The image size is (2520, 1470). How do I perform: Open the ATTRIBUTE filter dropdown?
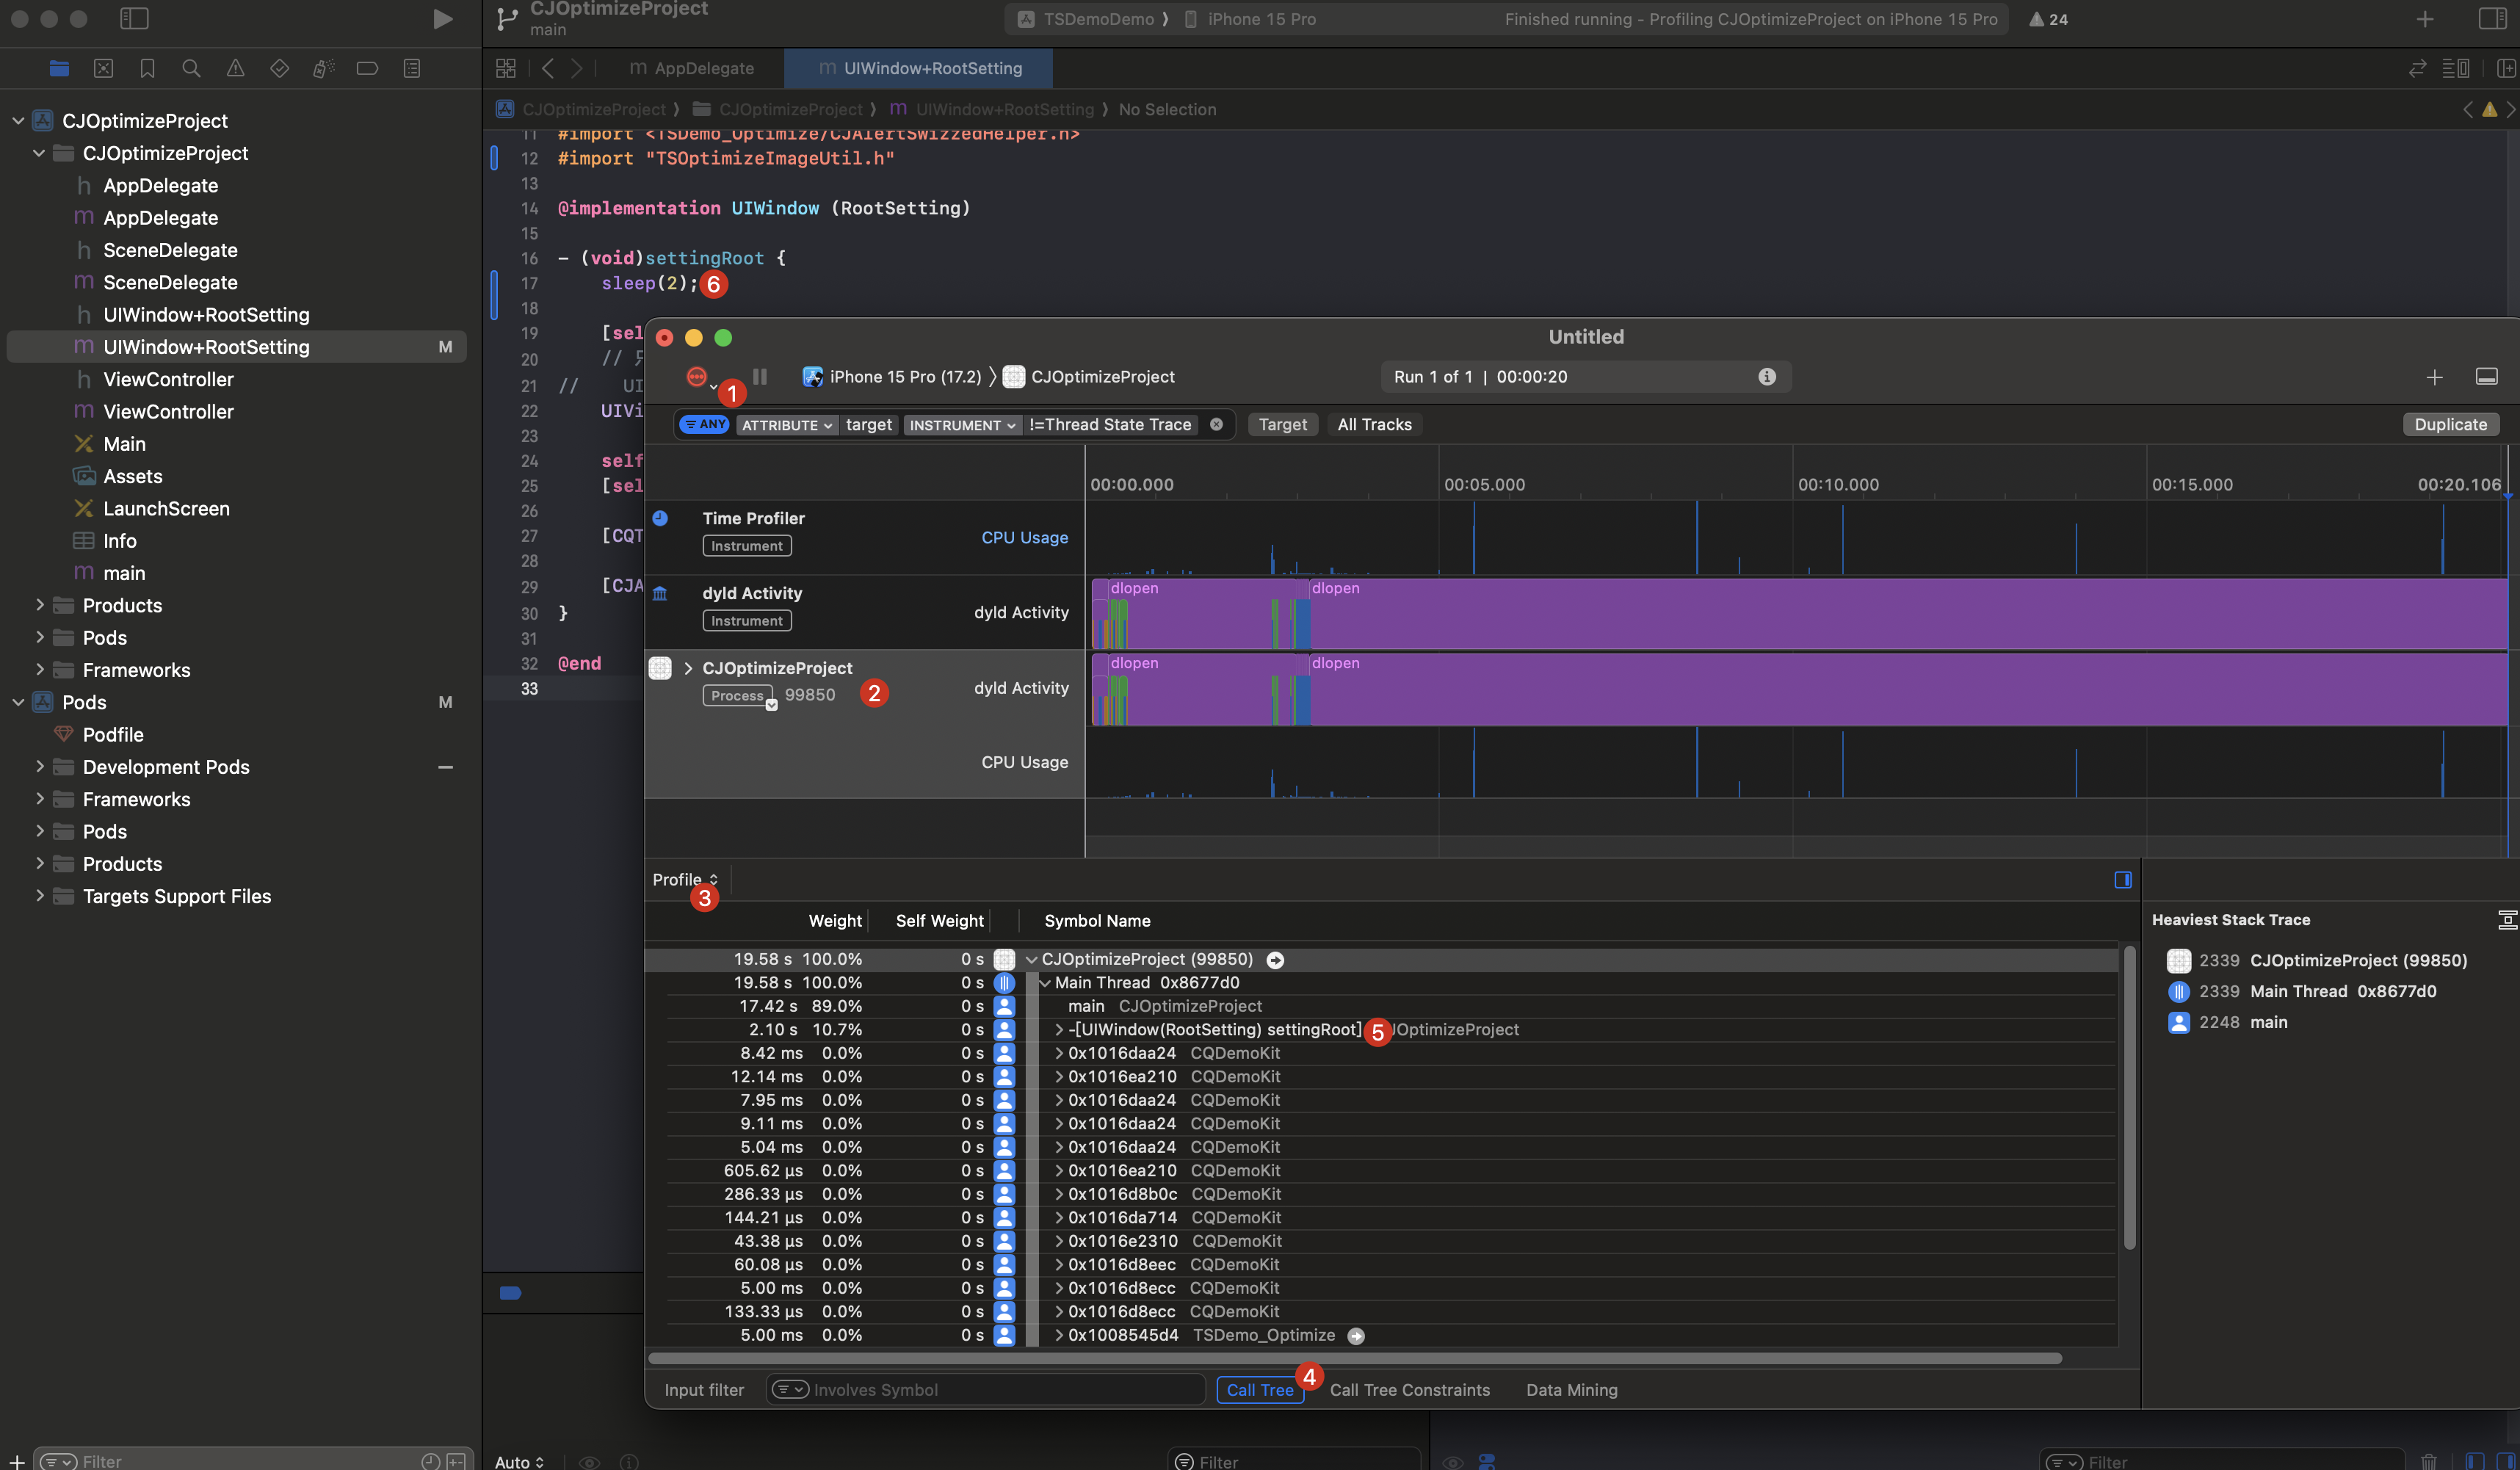click(x=787, y=425)
